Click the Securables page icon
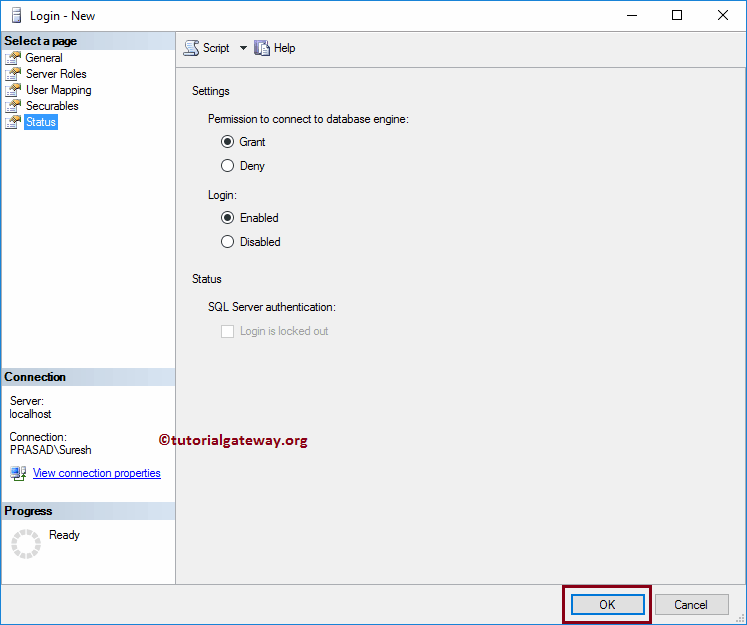Screen dimensions: 747x625 [x=13, y=106]
